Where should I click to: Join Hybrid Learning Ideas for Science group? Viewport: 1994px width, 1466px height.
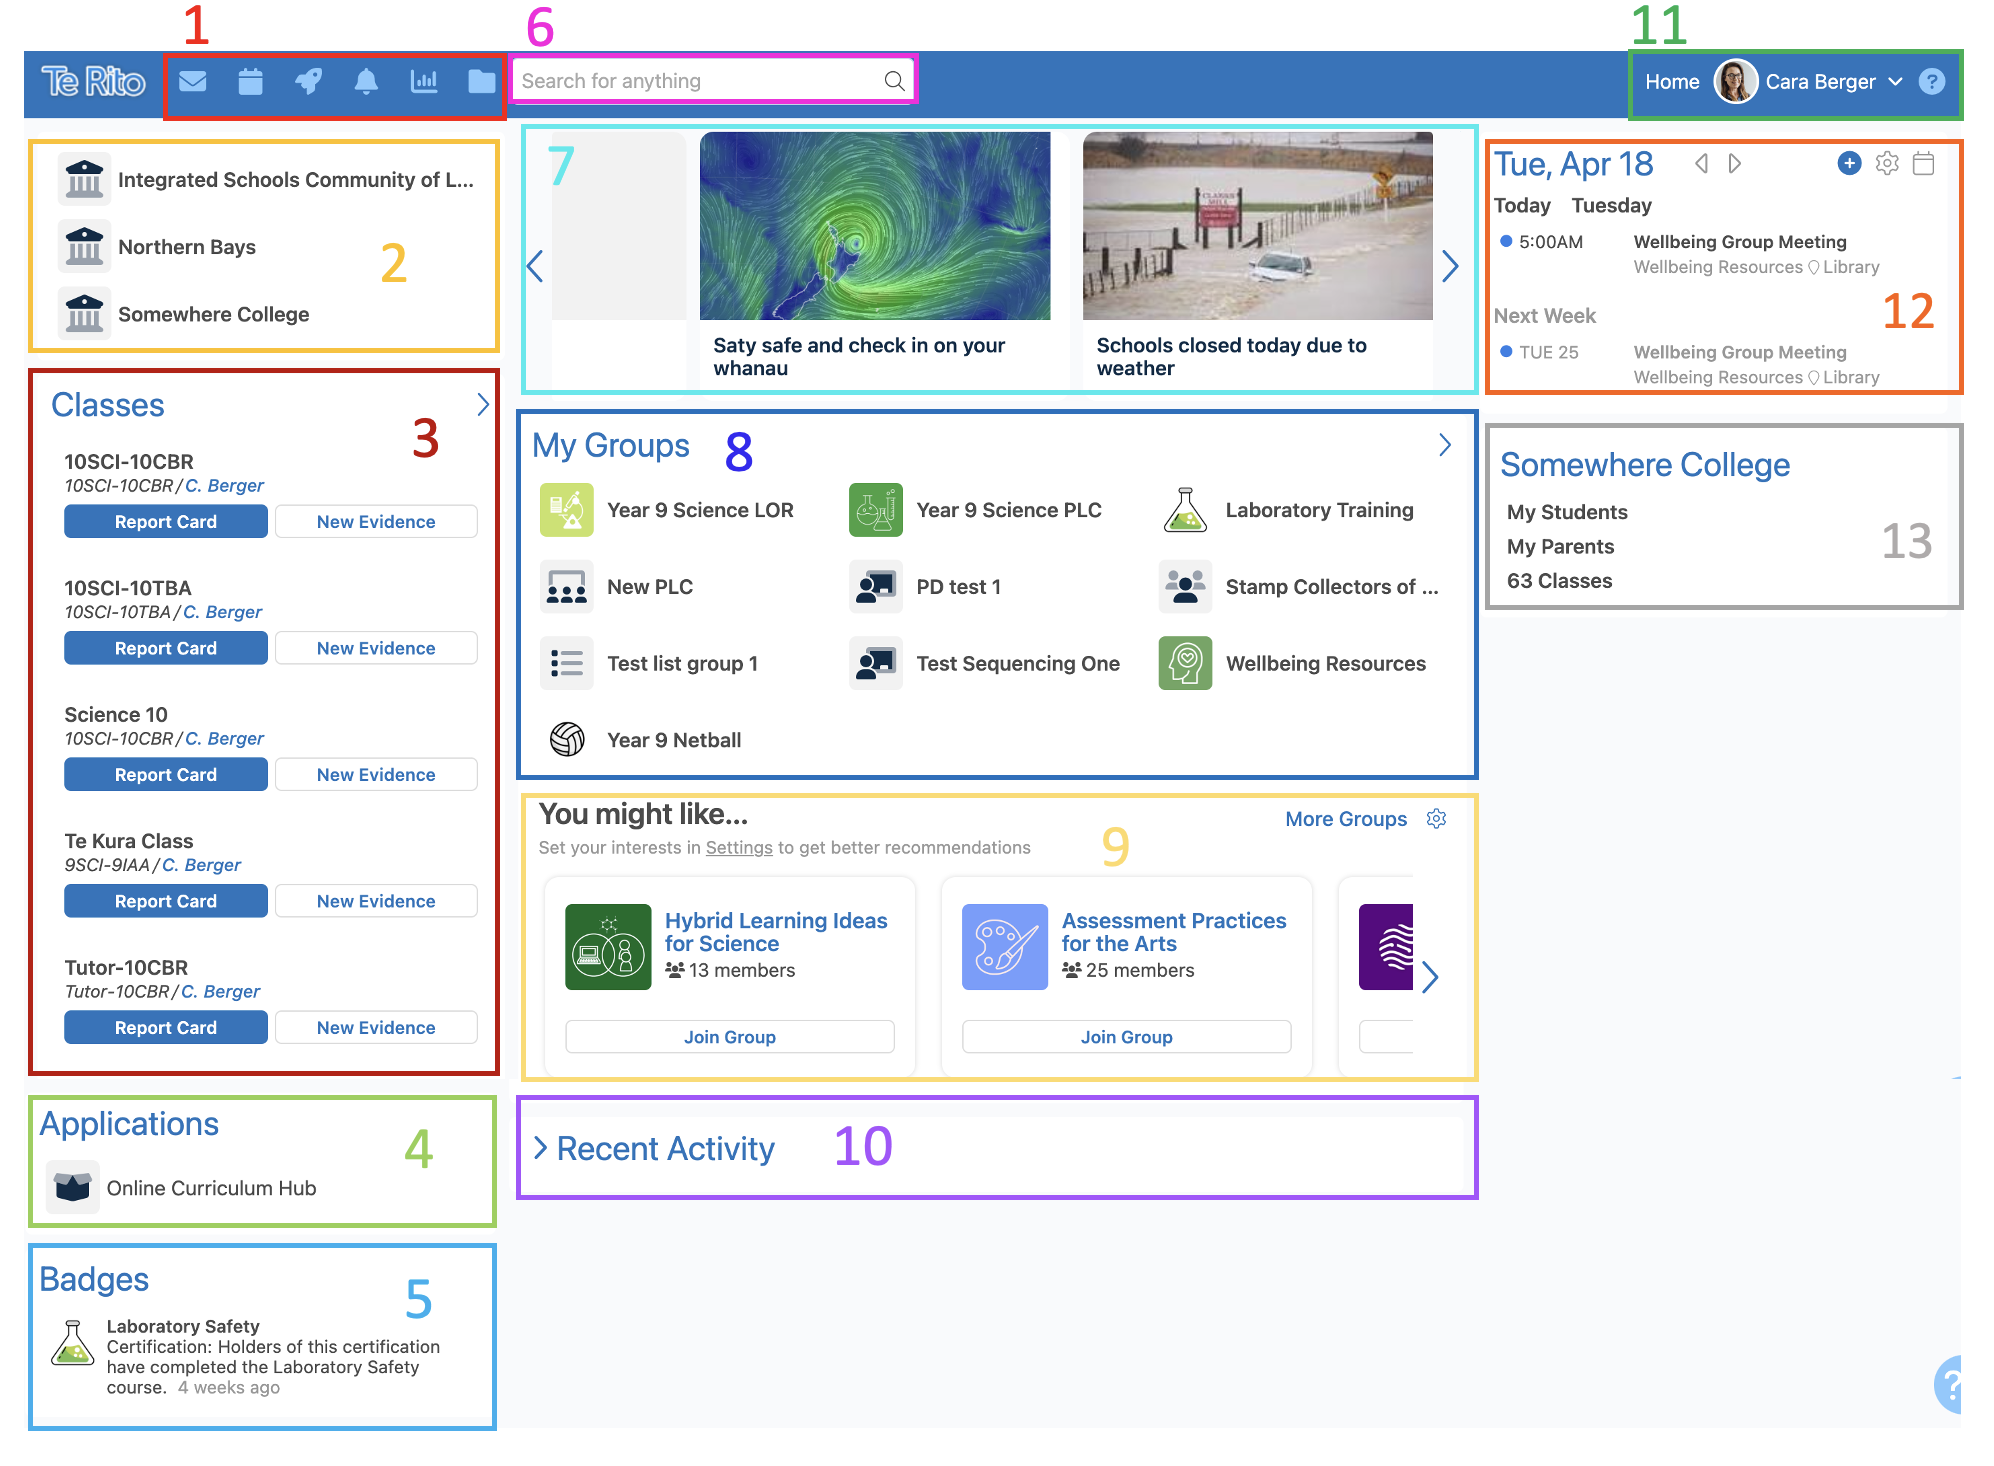click(729, 1037)
